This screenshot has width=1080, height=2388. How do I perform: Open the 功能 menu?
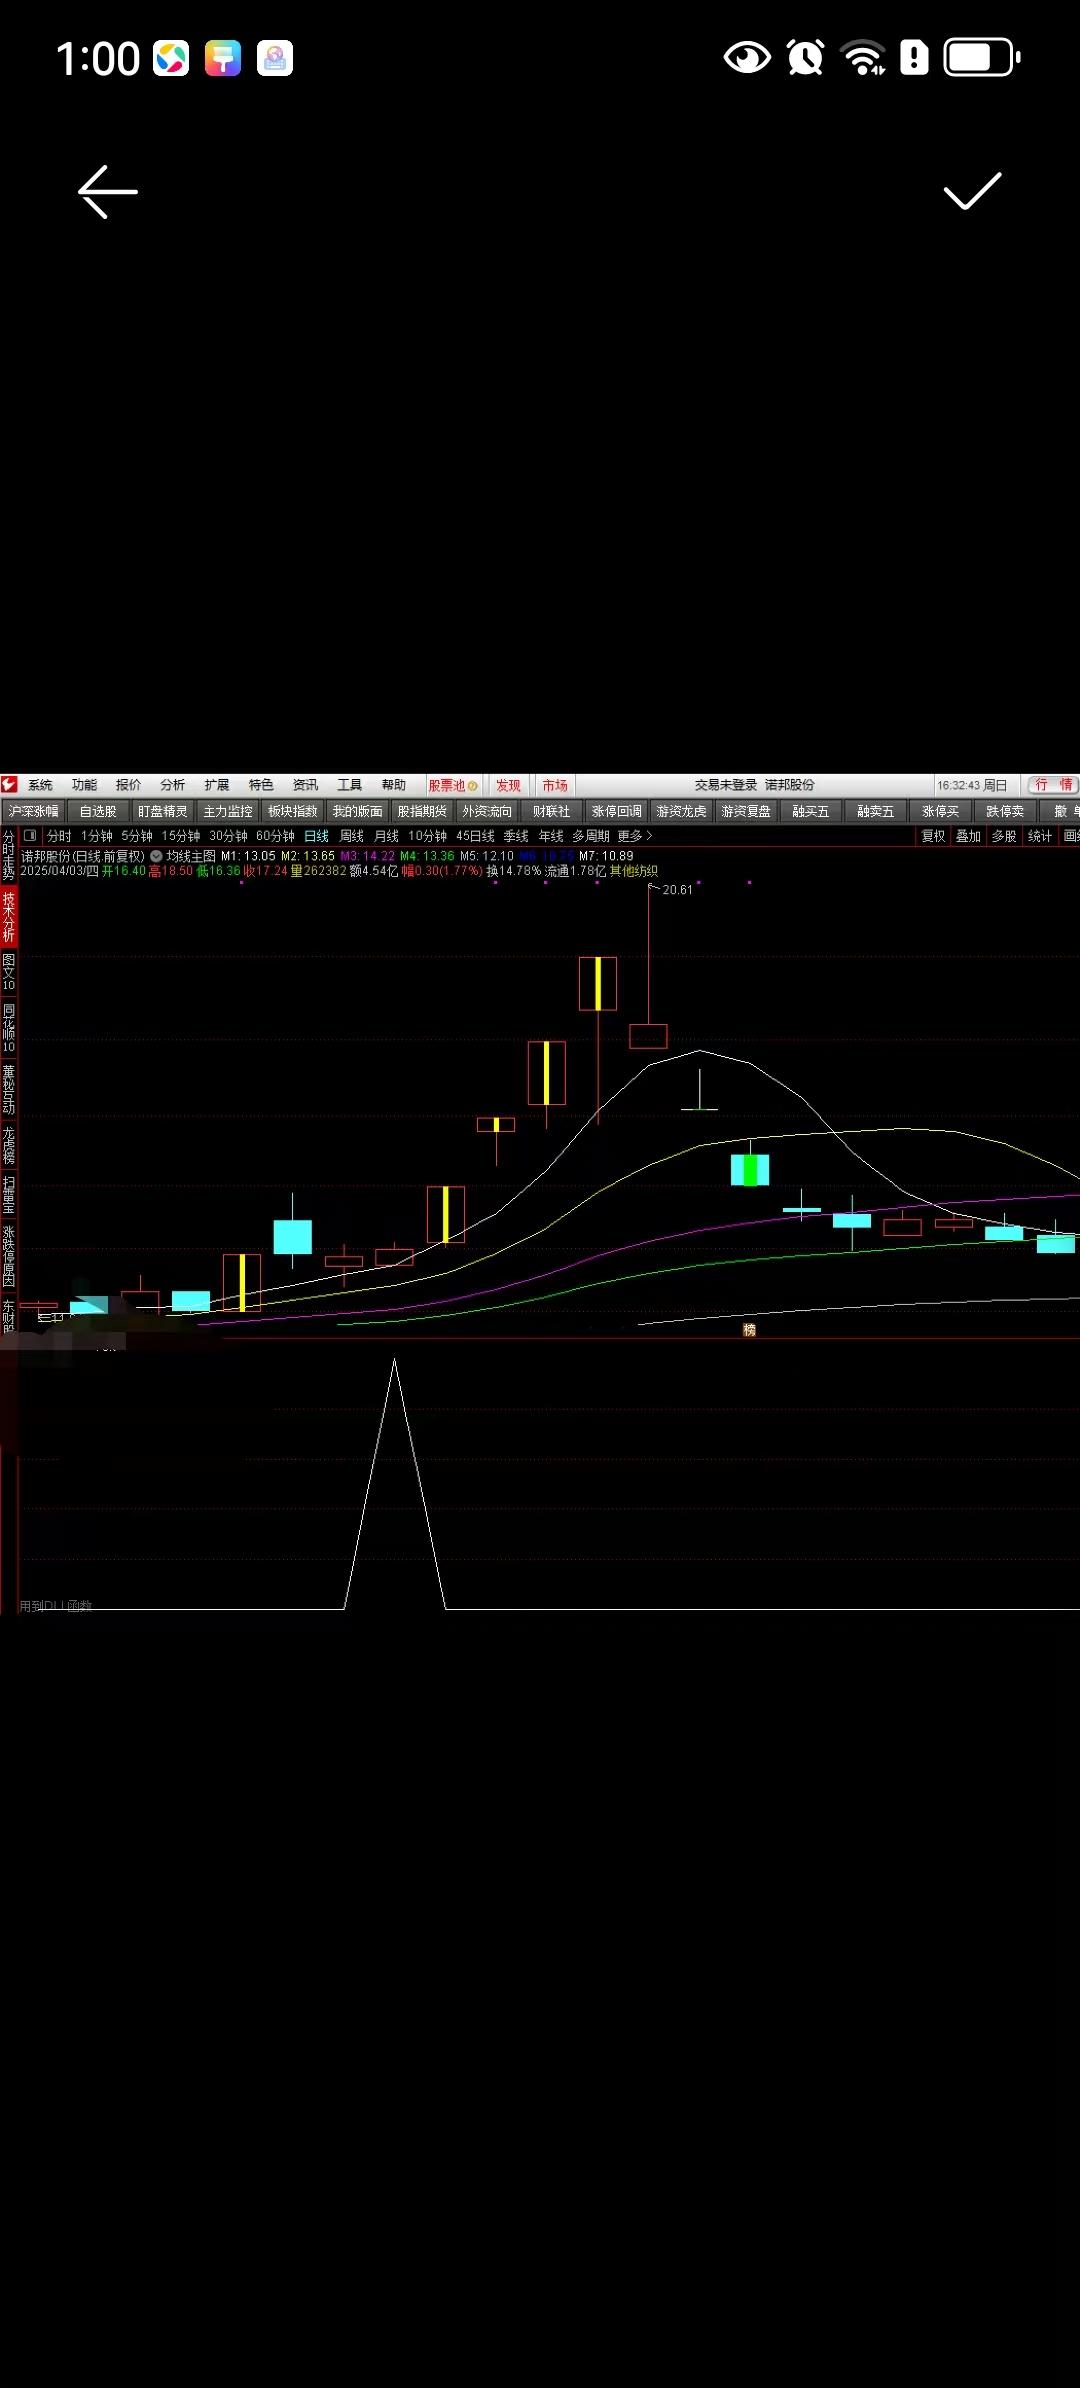click(84, 785)
